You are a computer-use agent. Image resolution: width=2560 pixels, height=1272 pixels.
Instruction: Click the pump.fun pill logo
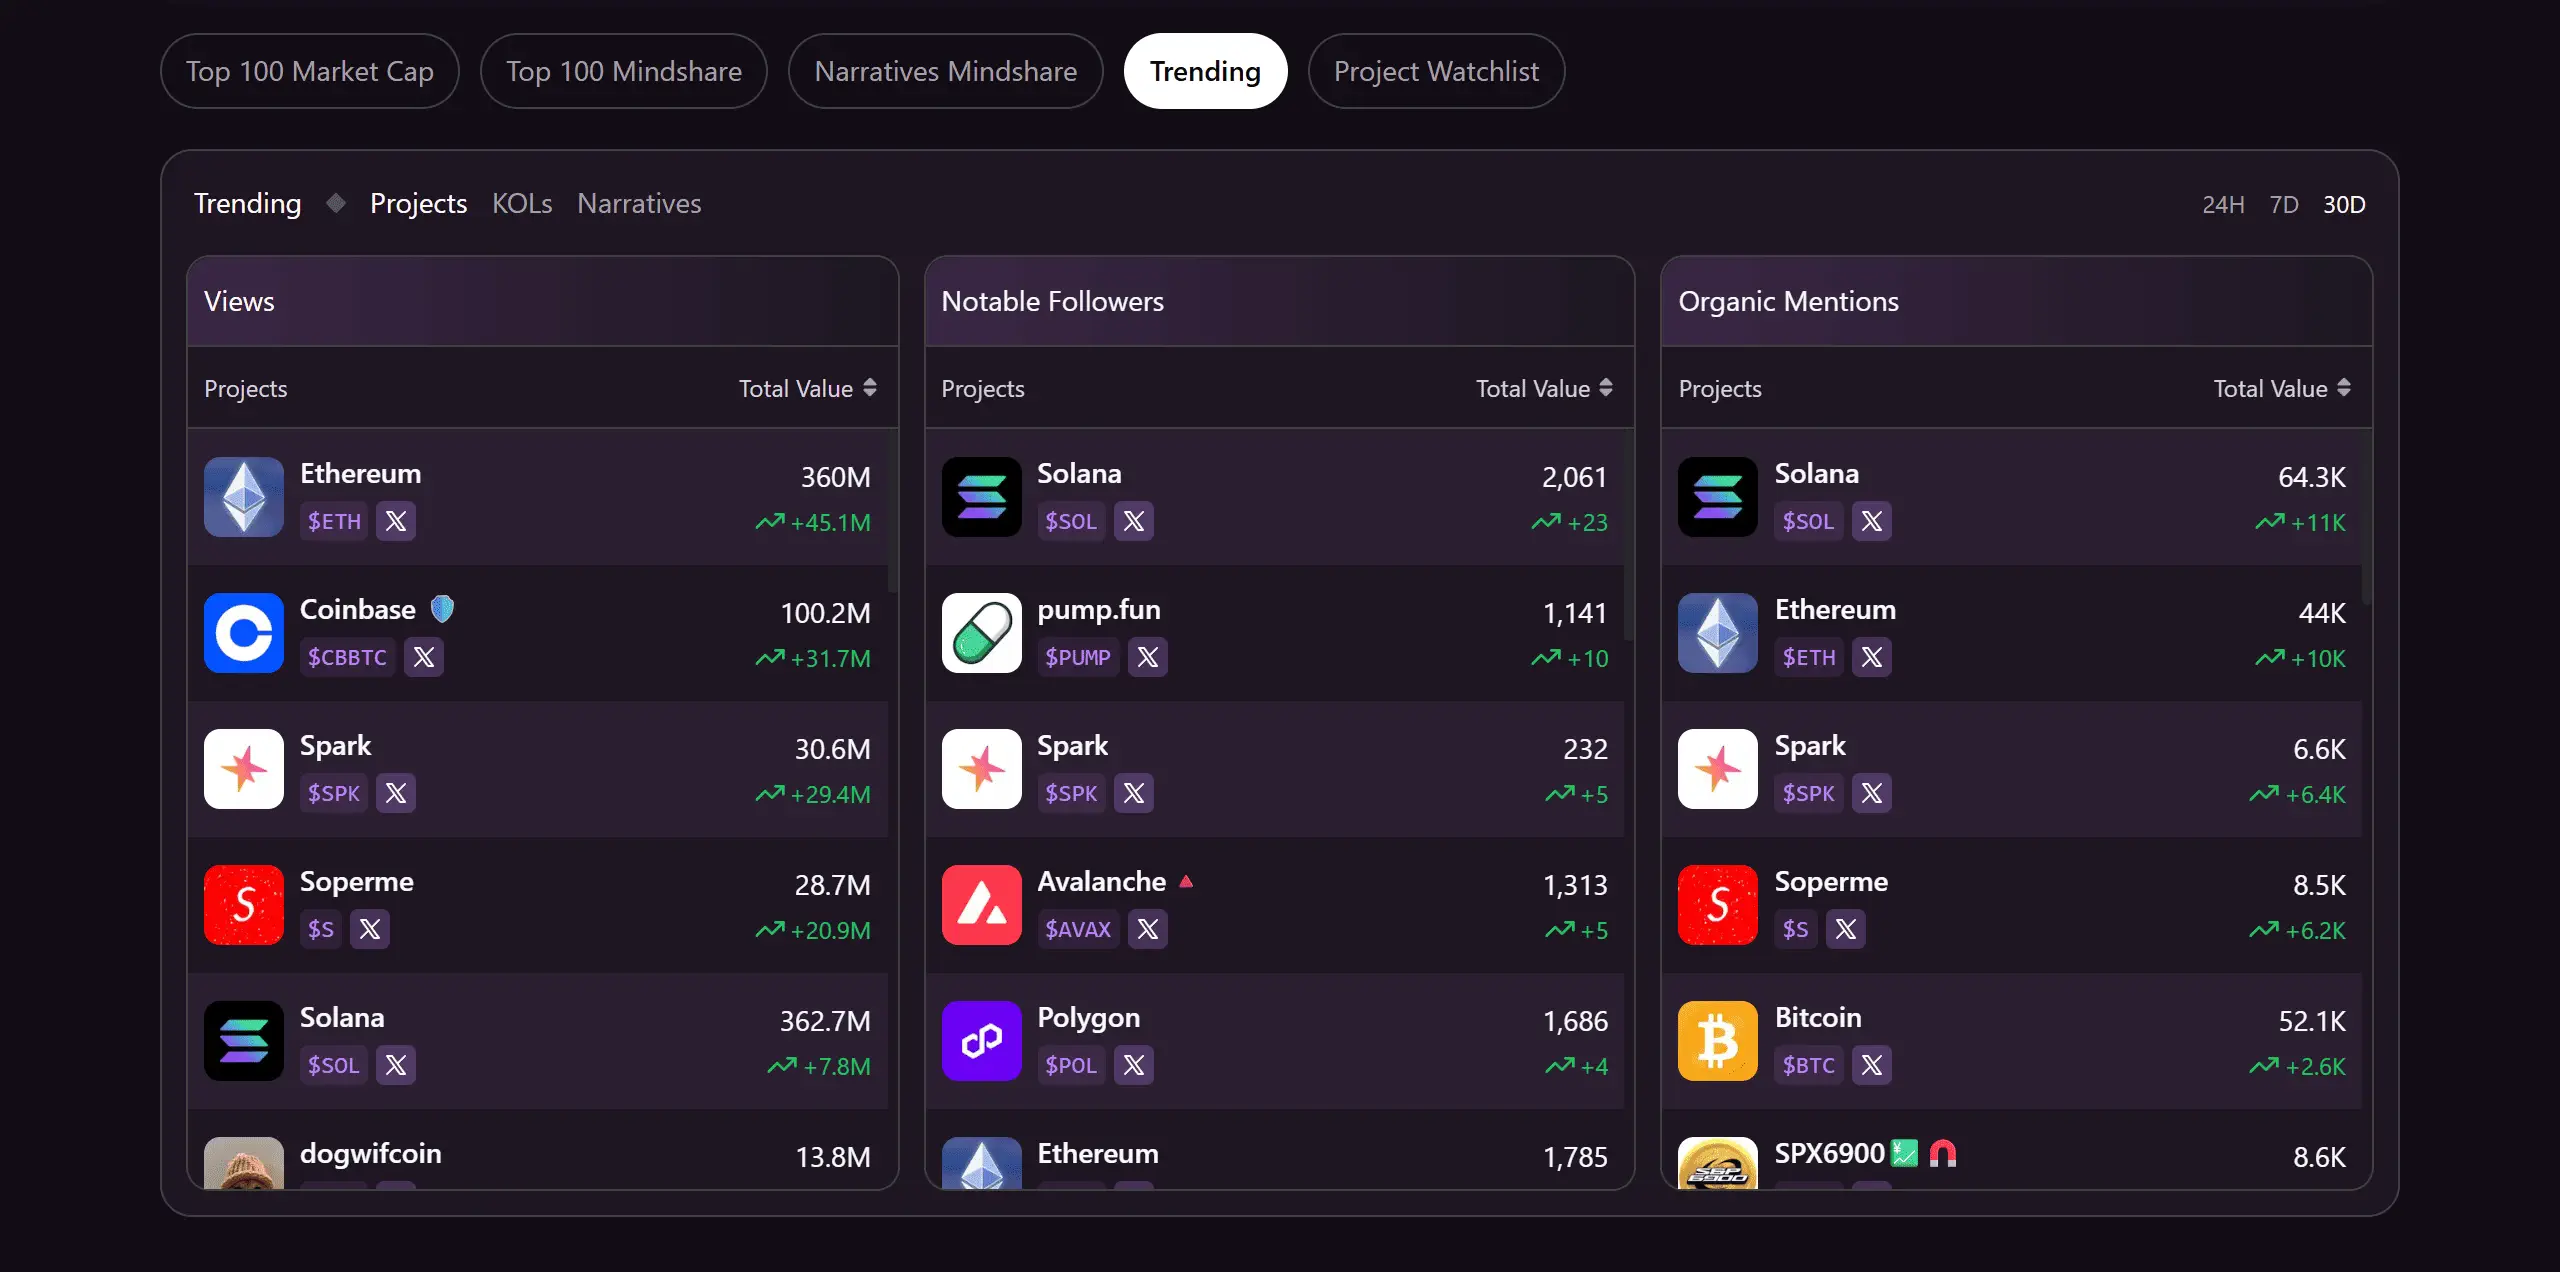981,633
